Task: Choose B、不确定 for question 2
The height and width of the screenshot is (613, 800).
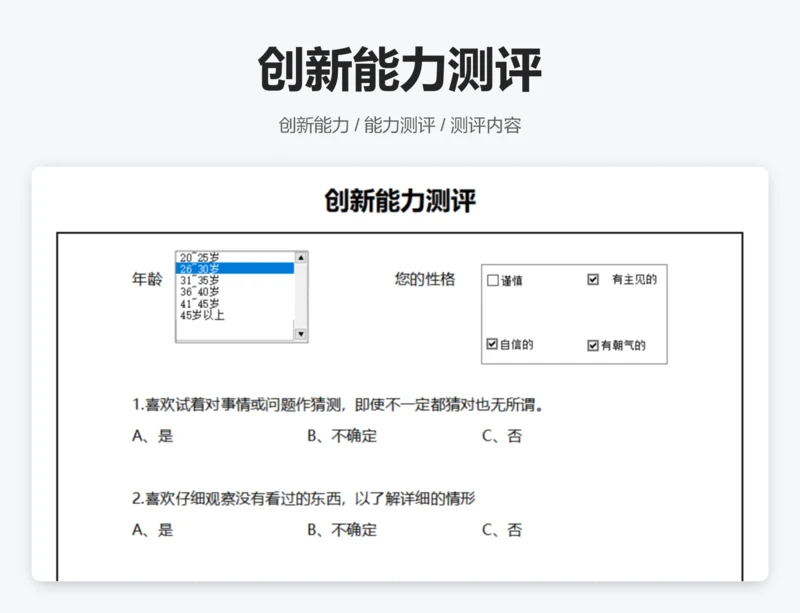Action: pyautogui.click(x=341, y=530)
